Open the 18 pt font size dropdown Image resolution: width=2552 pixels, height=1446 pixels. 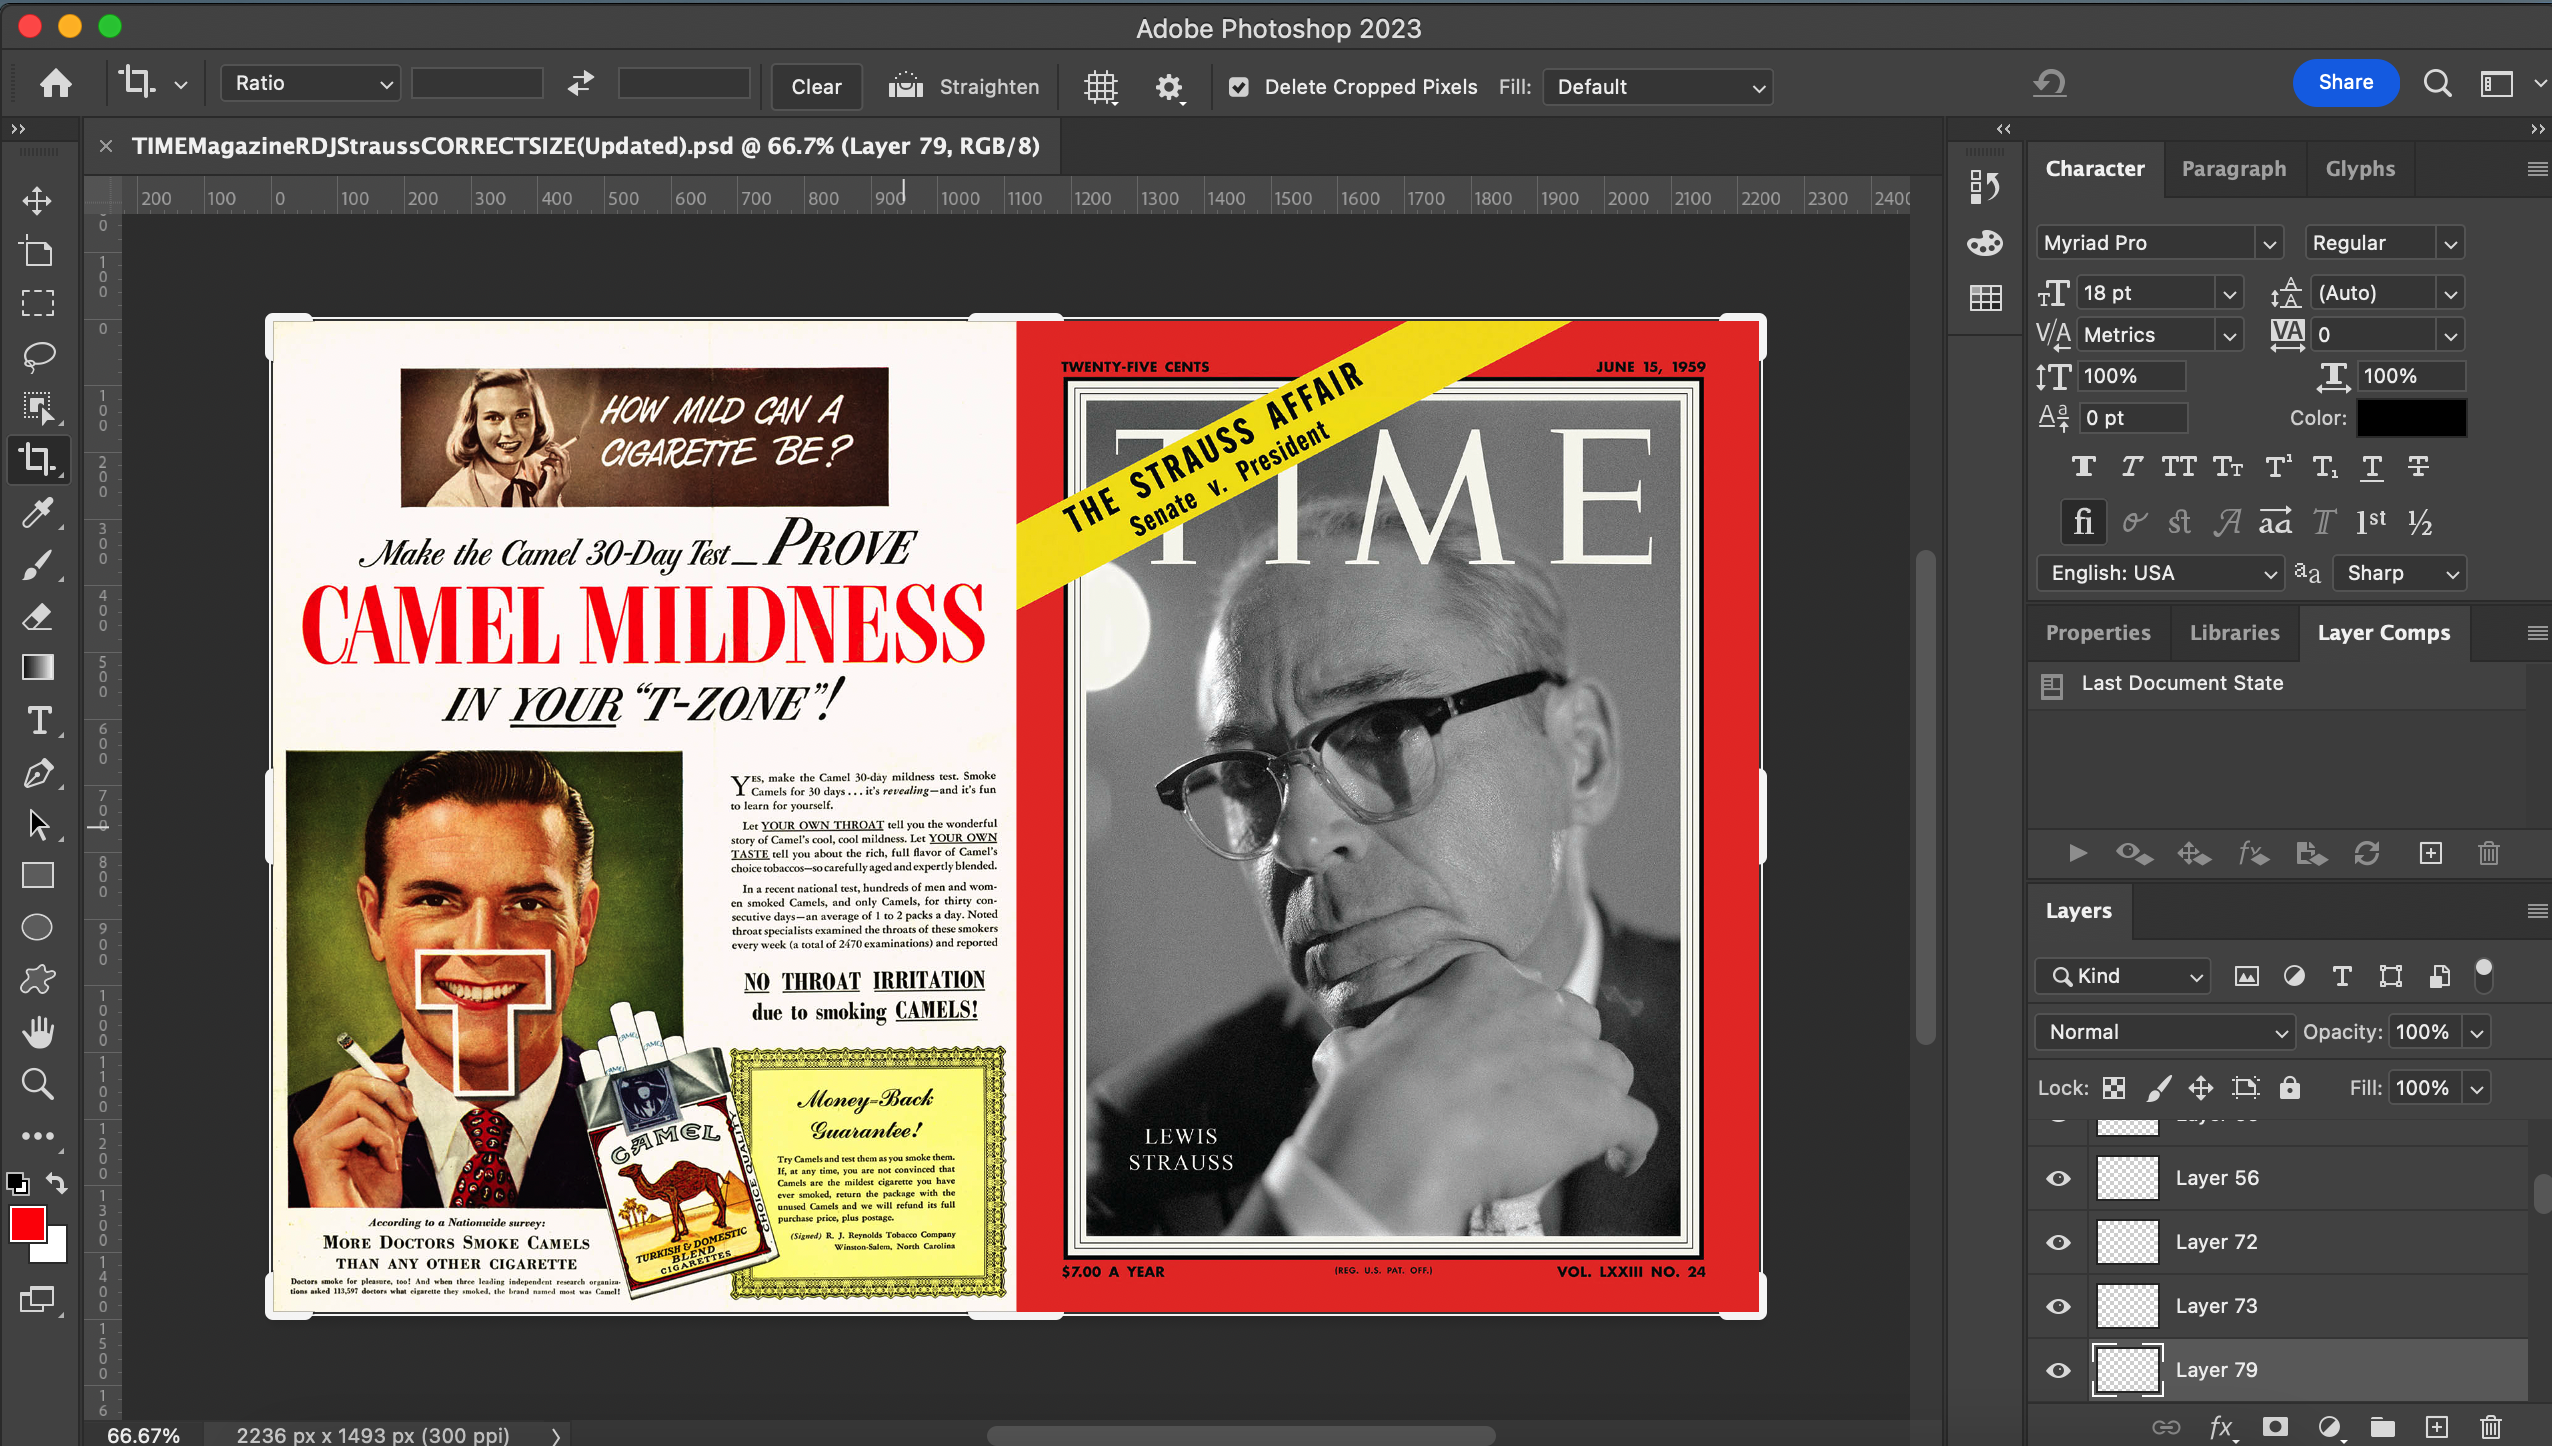pos(2229,294)
